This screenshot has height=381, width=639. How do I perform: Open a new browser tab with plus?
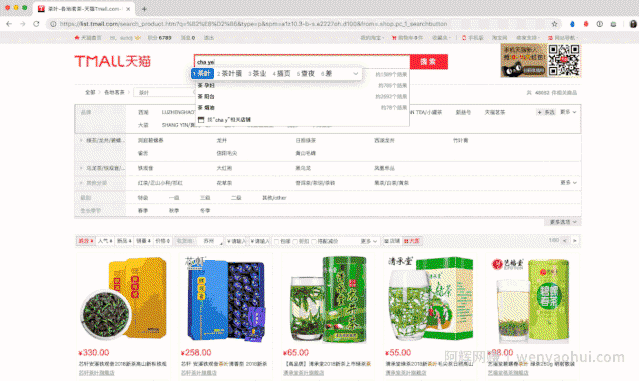click(144, 9)
